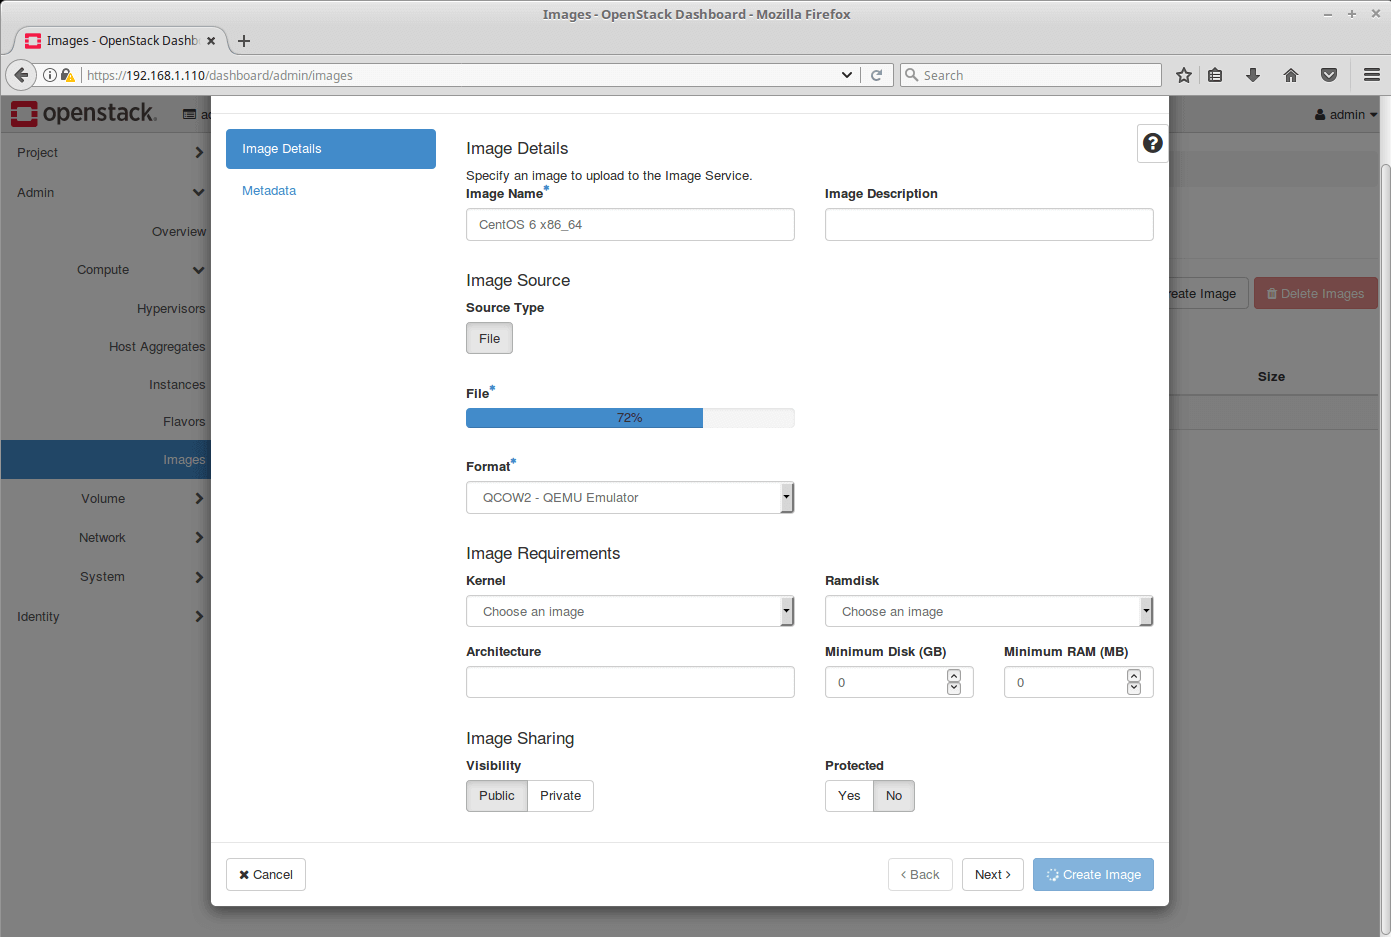Click the Minimum Disk (GB) field

(x=899, y=682)
